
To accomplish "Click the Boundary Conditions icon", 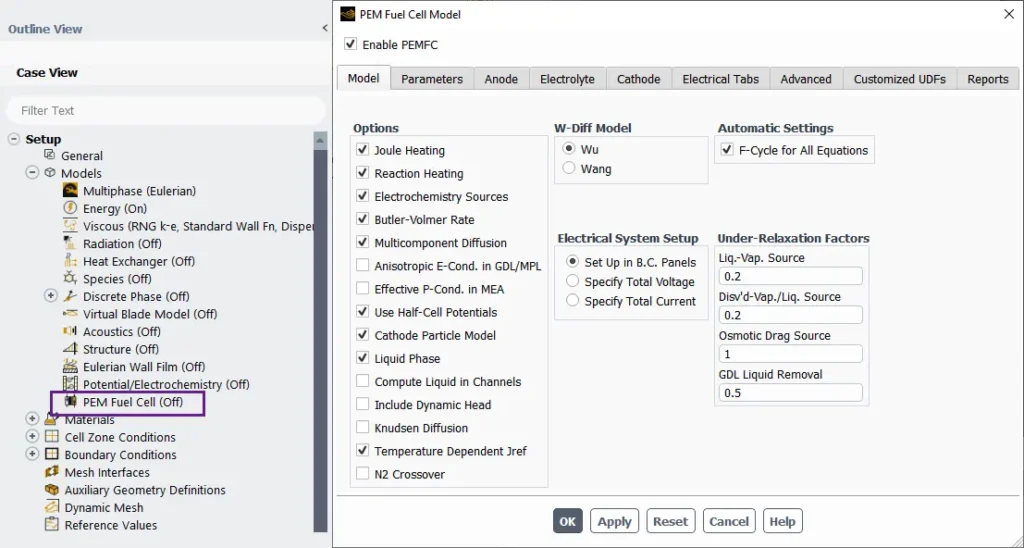I will (x=52, y=454).
